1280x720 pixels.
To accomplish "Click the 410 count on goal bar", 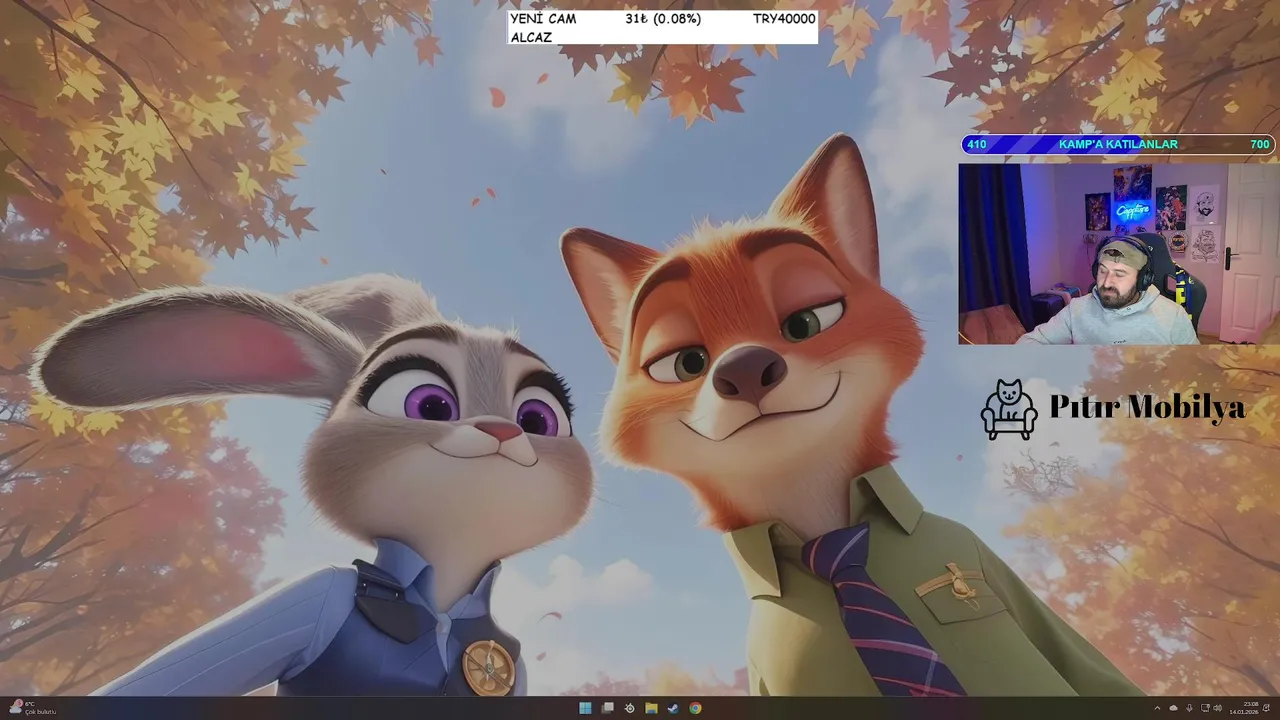I will pyautogui.click(x=977, y=144).
